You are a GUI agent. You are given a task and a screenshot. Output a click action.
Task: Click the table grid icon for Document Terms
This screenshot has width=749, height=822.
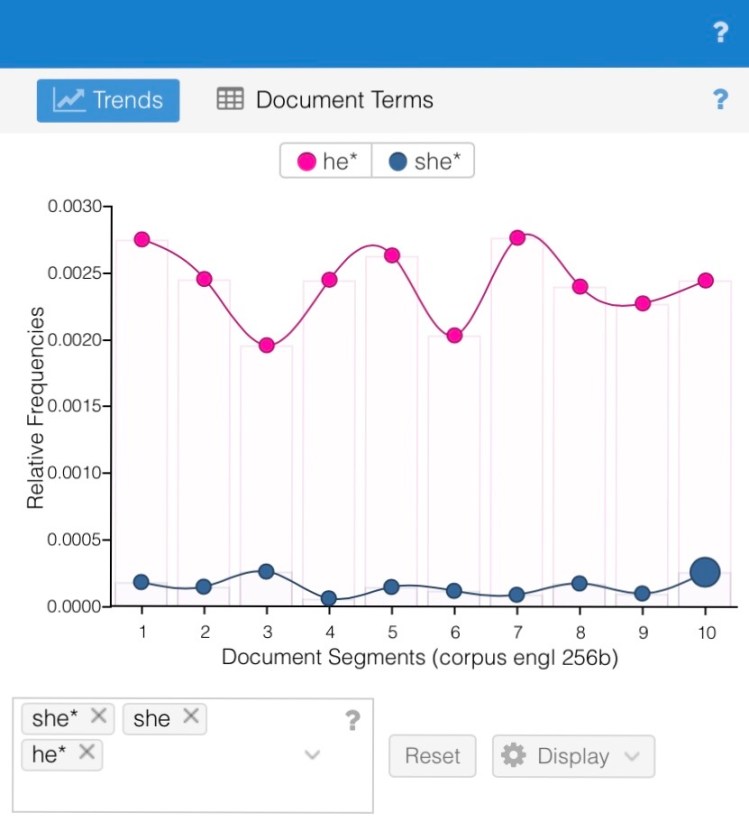tap(230, 100)
